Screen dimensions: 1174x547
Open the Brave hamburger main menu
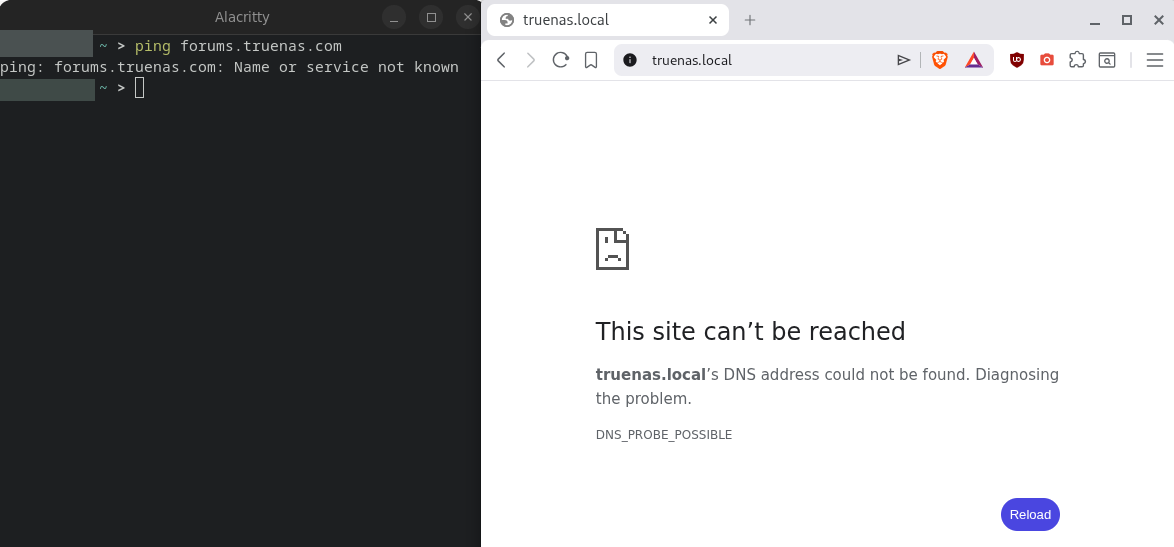pyautogui.click(x=1155, y=60)
